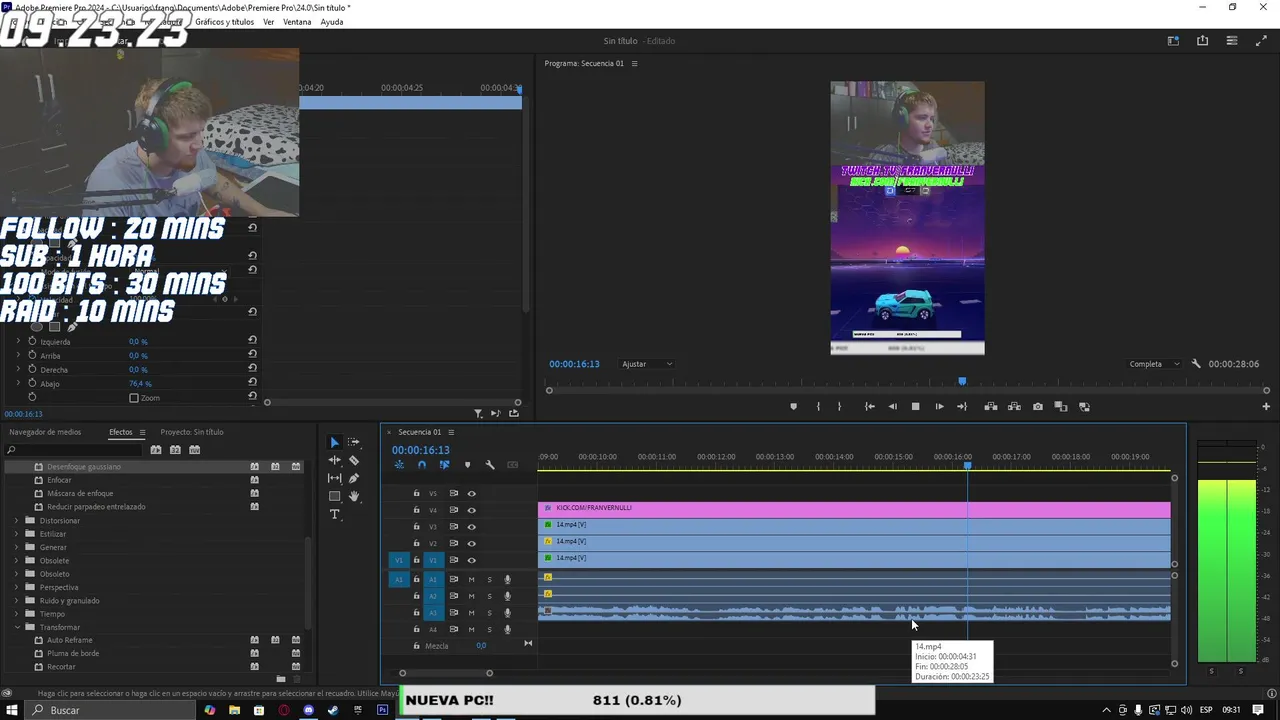This screenshot has width=1280, height=720.
Task: Open the Ayuda menu
Action: [332, 22]
